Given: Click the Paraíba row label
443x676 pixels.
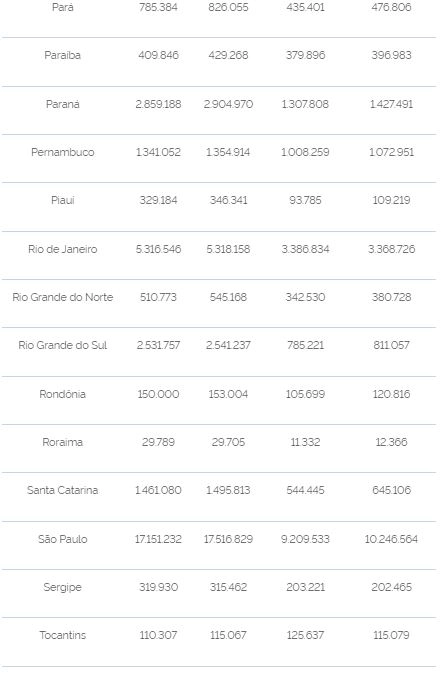Looking at the screenshot, I should (x=62, y=55).
